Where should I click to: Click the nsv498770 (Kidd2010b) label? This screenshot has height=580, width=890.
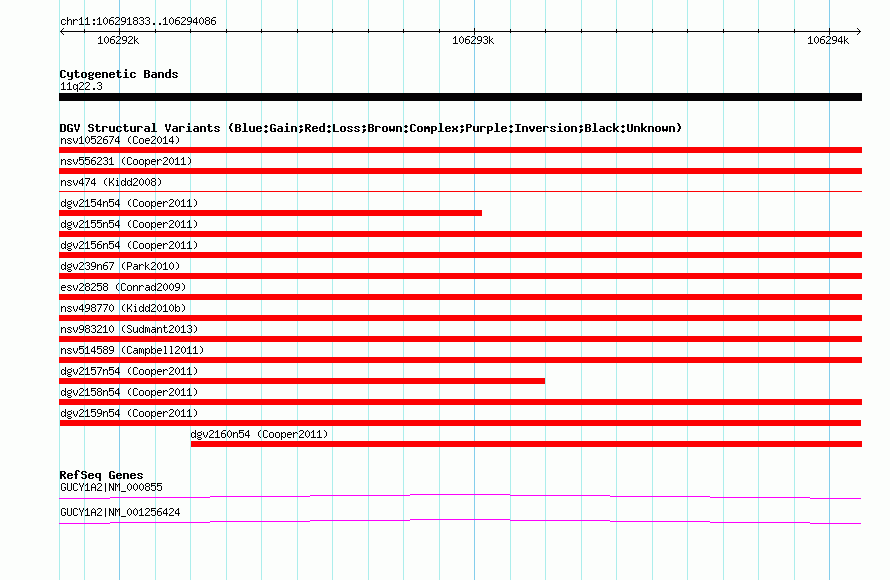(123, 308)
